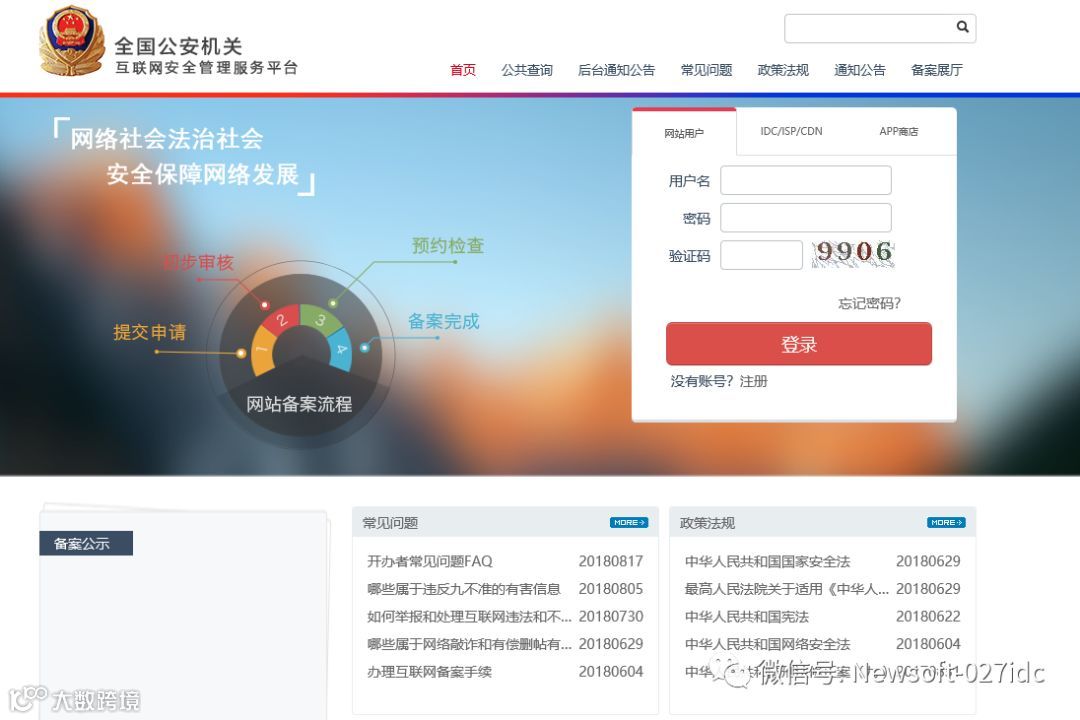
Task: Click the red 登录 button
Action: [798, 344]
